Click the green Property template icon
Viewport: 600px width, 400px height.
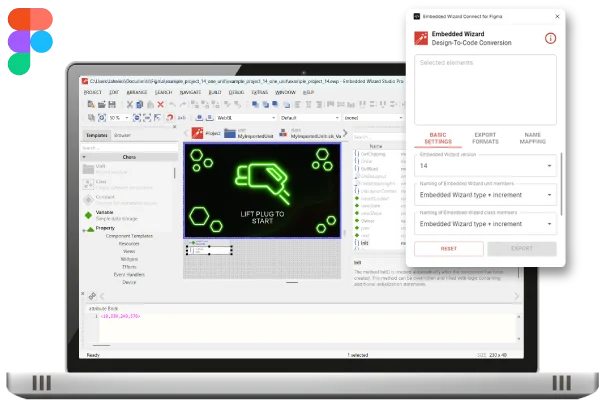pyautogui.click(x=90, y=229)
